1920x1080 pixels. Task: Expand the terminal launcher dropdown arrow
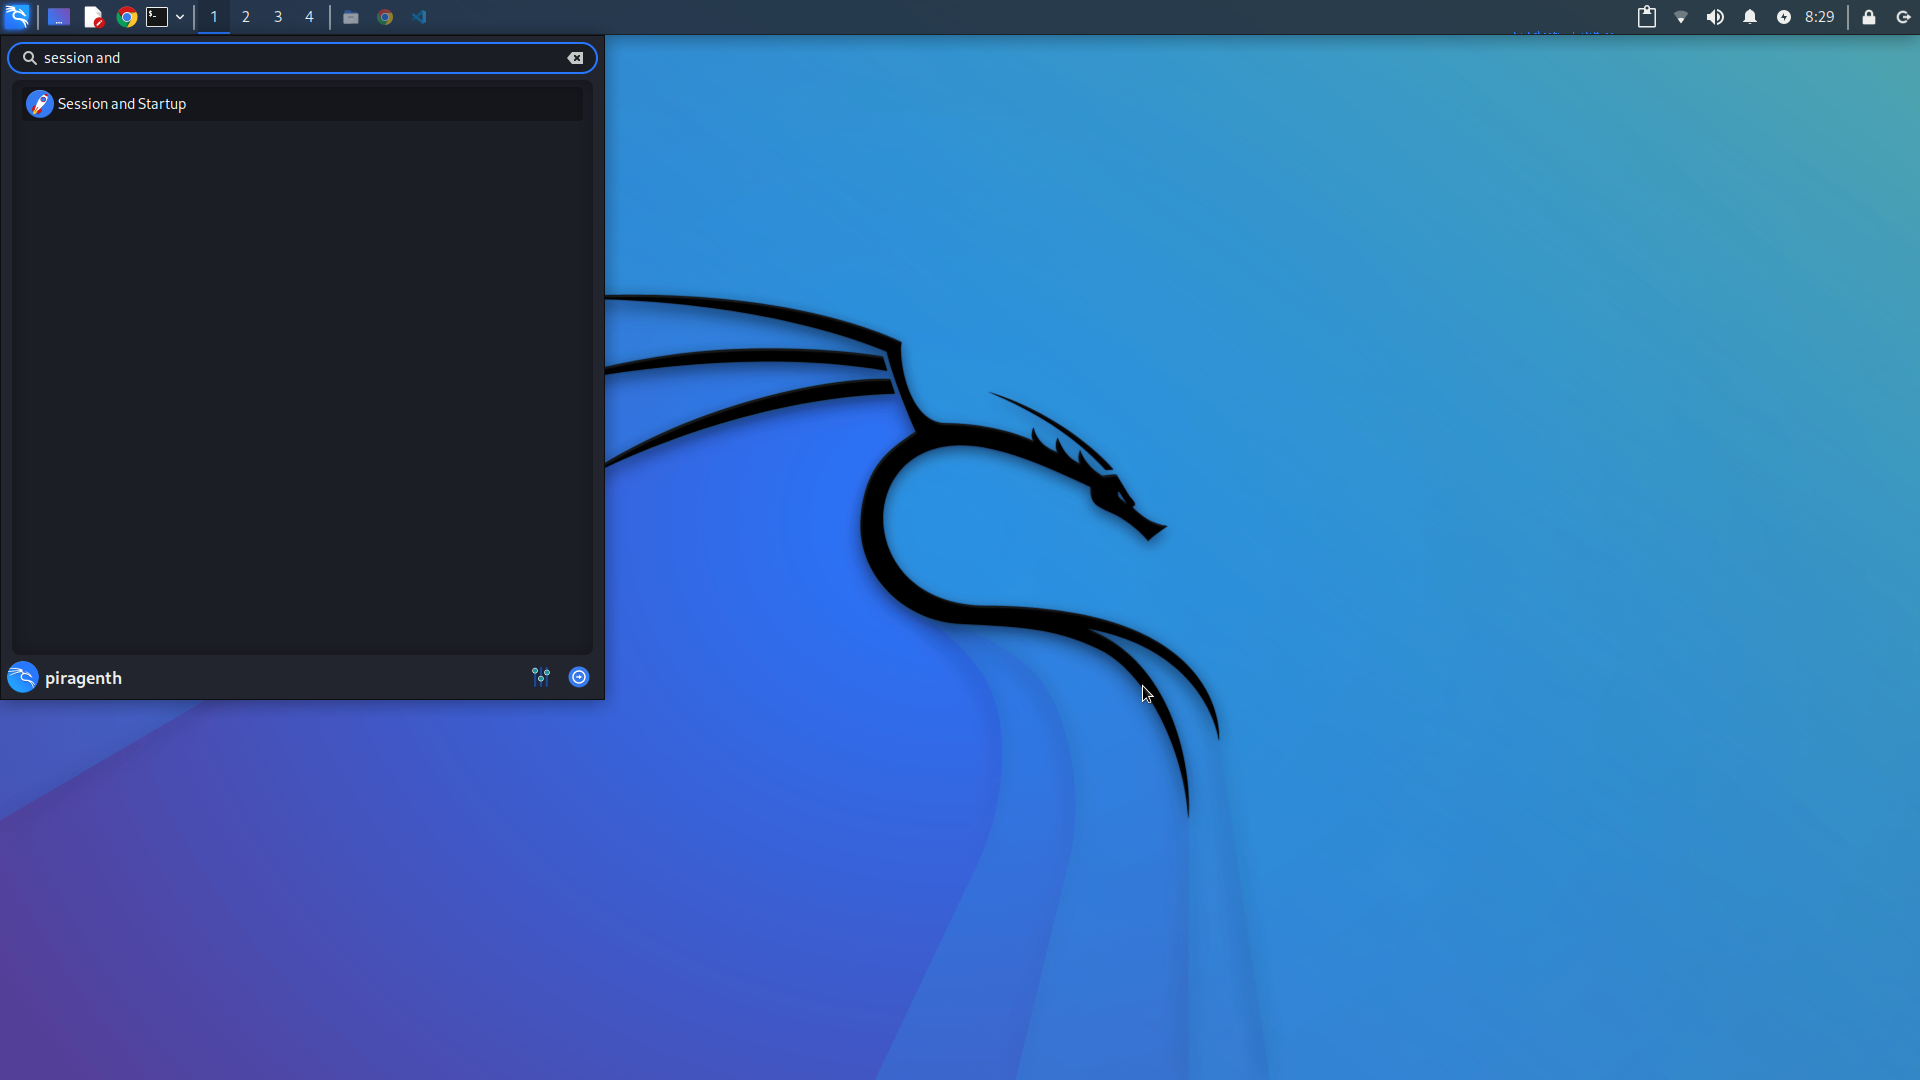(180, 17)
